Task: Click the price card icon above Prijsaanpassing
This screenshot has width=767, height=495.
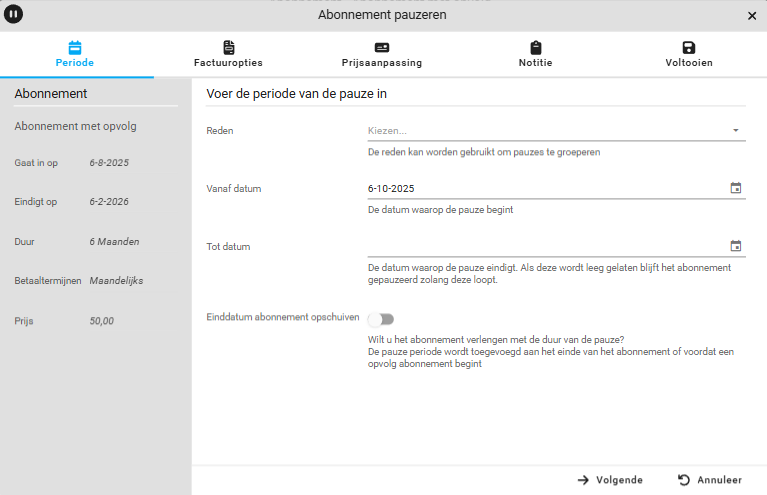Action: click(382, 47)
